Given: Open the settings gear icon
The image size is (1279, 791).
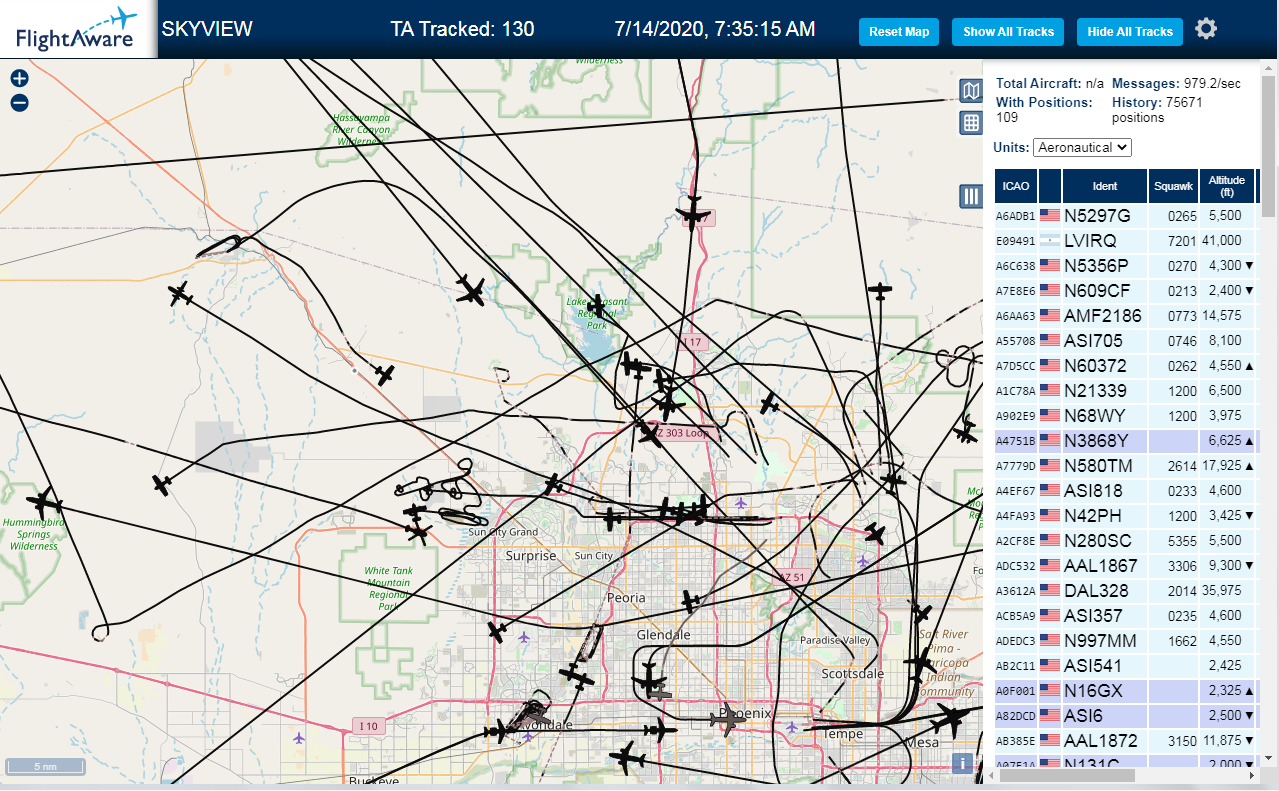Looking at the screenshot, I should (1206, 29).
